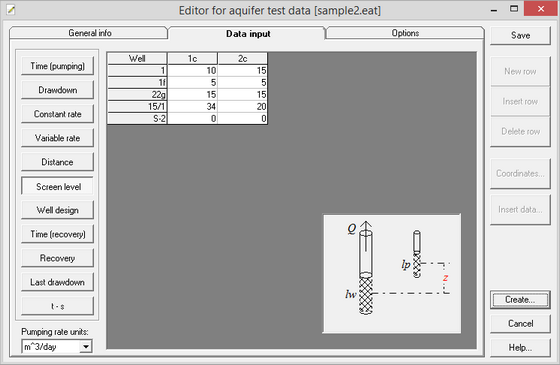Click the well name 1f row header
This screenshot has width=560, height=365.
click(137, 82)
